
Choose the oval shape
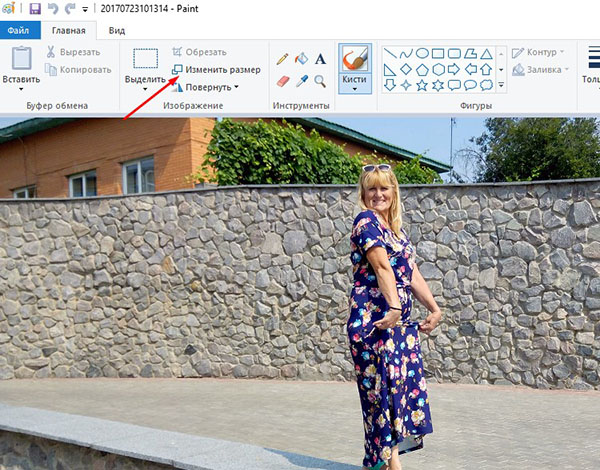pyautogui.click(x=422, y=53)
